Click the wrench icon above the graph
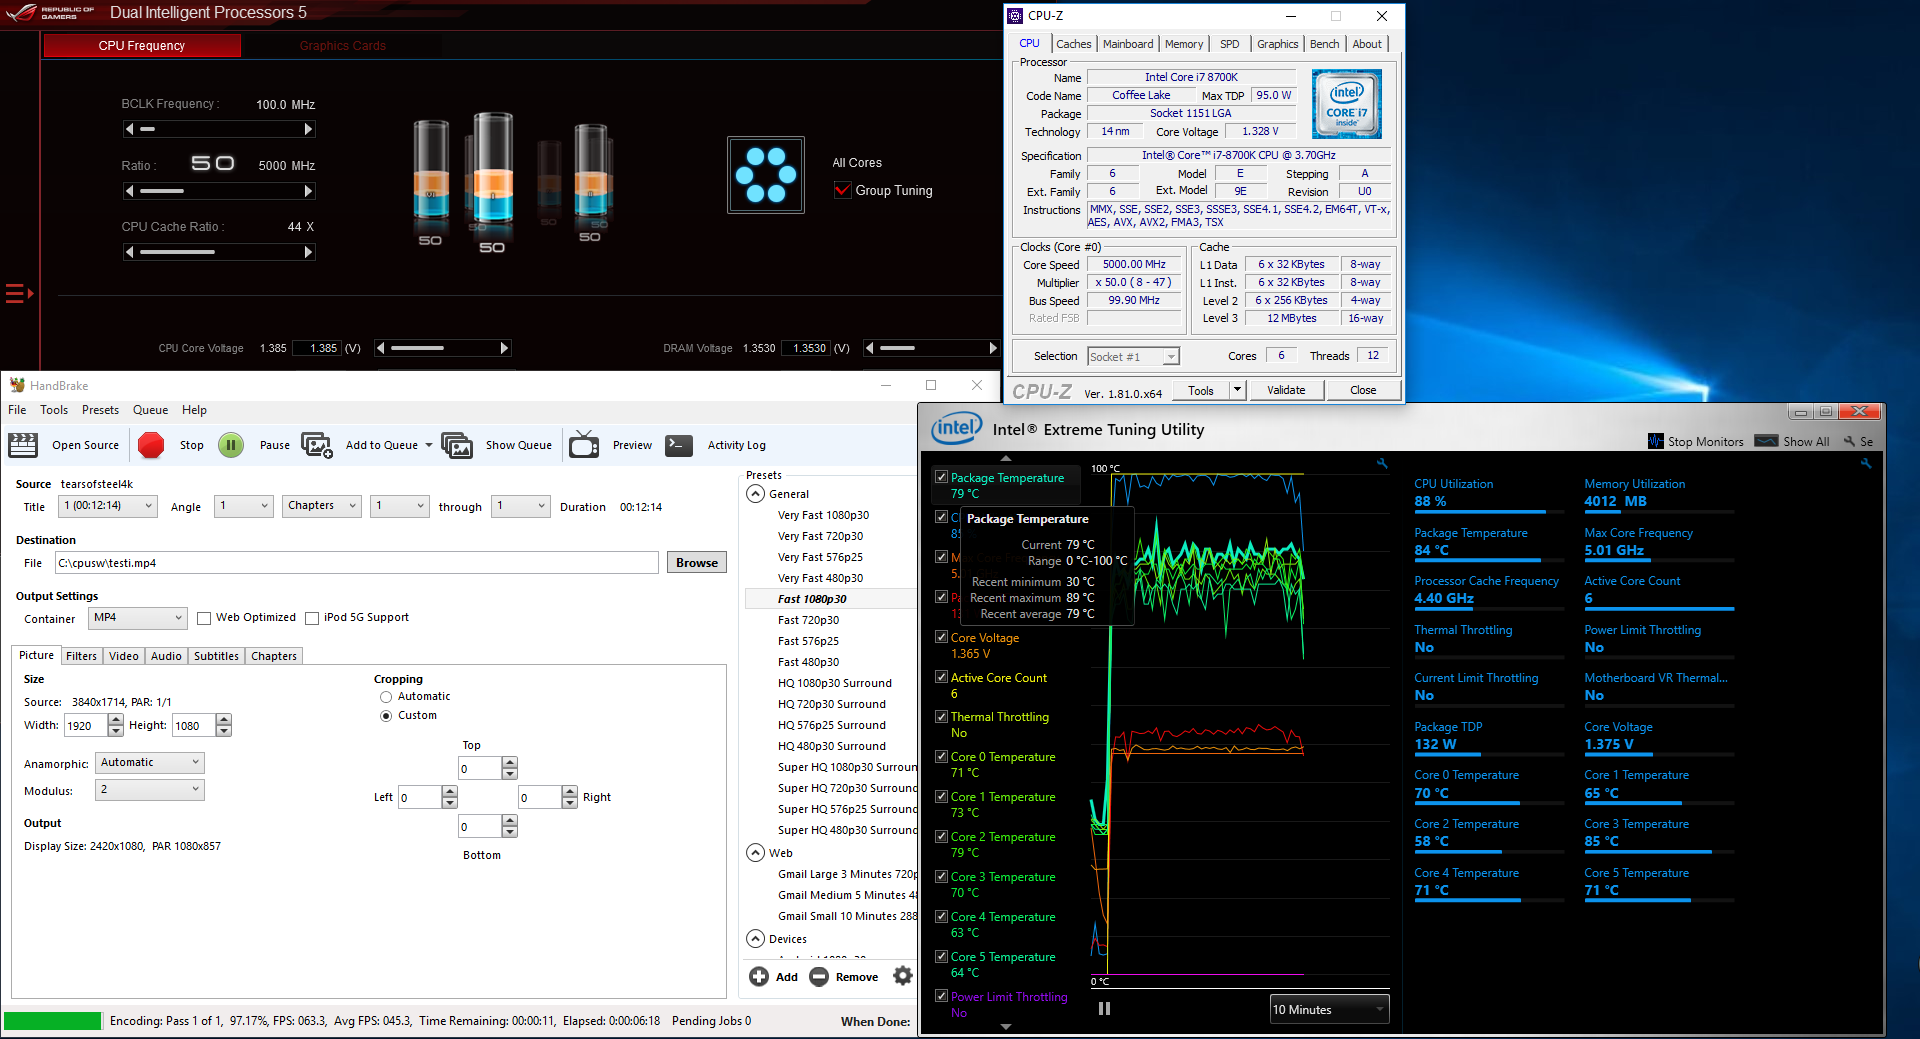The width and height of the screenshot is (1920, 1039). 1382,463
